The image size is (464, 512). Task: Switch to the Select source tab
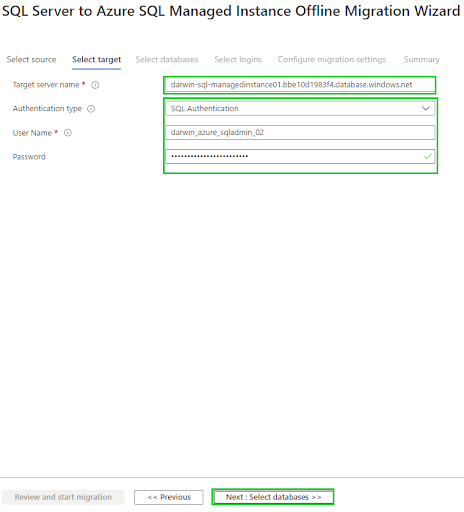point(31,60)
